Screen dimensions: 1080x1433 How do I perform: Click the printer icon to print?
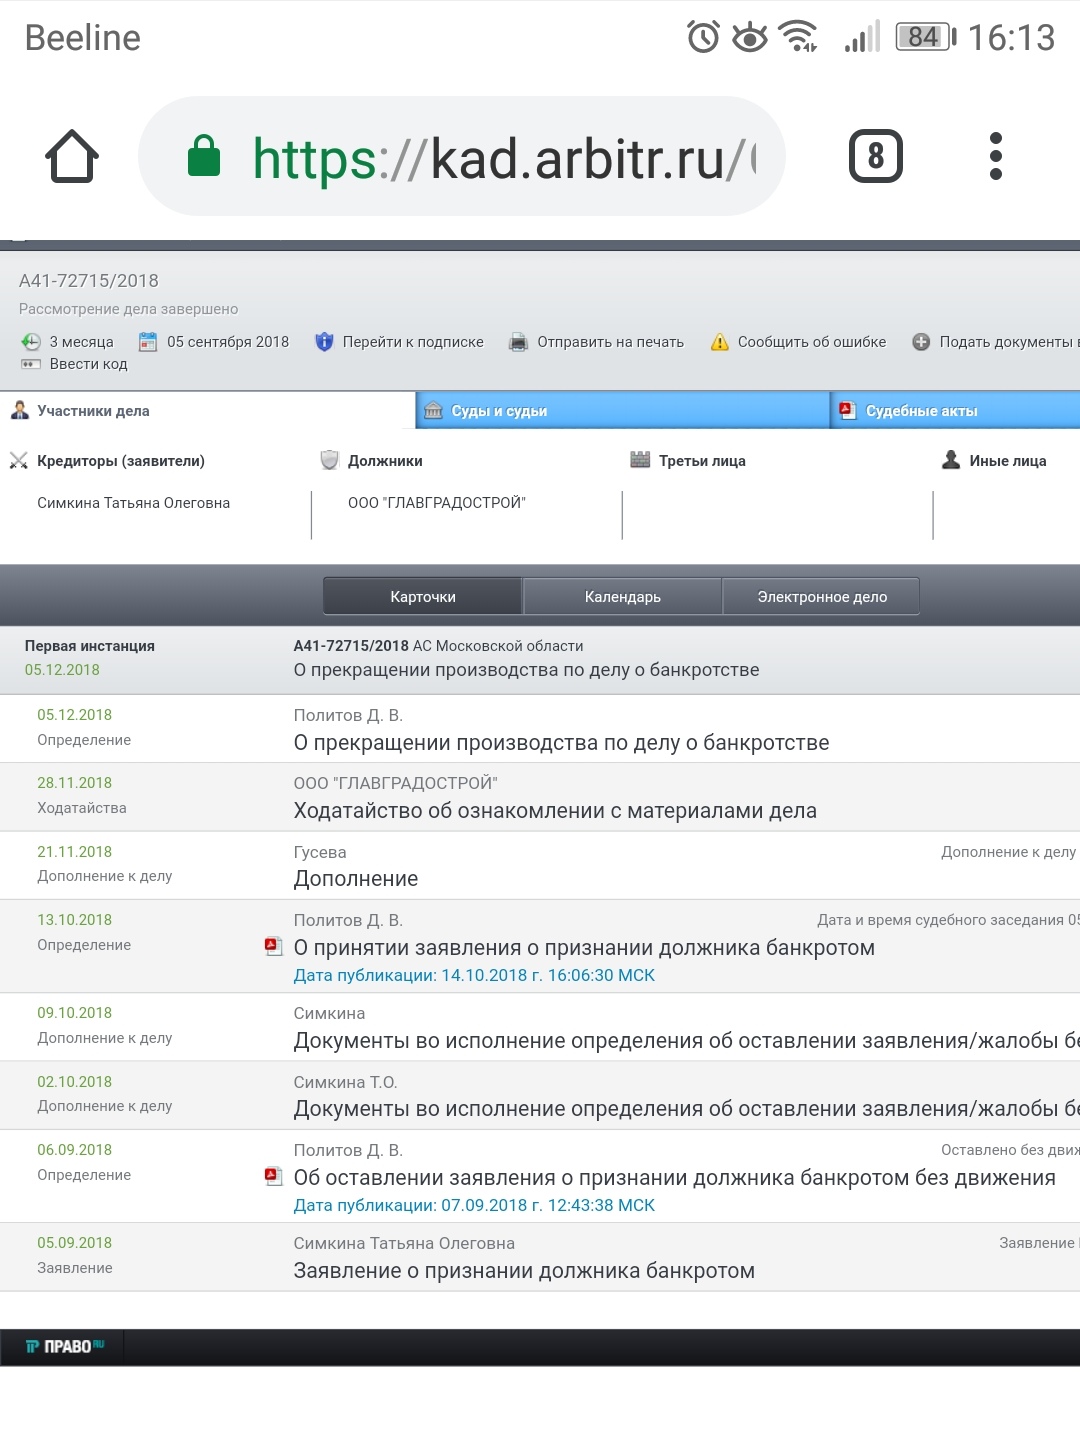tap(518, 342)
